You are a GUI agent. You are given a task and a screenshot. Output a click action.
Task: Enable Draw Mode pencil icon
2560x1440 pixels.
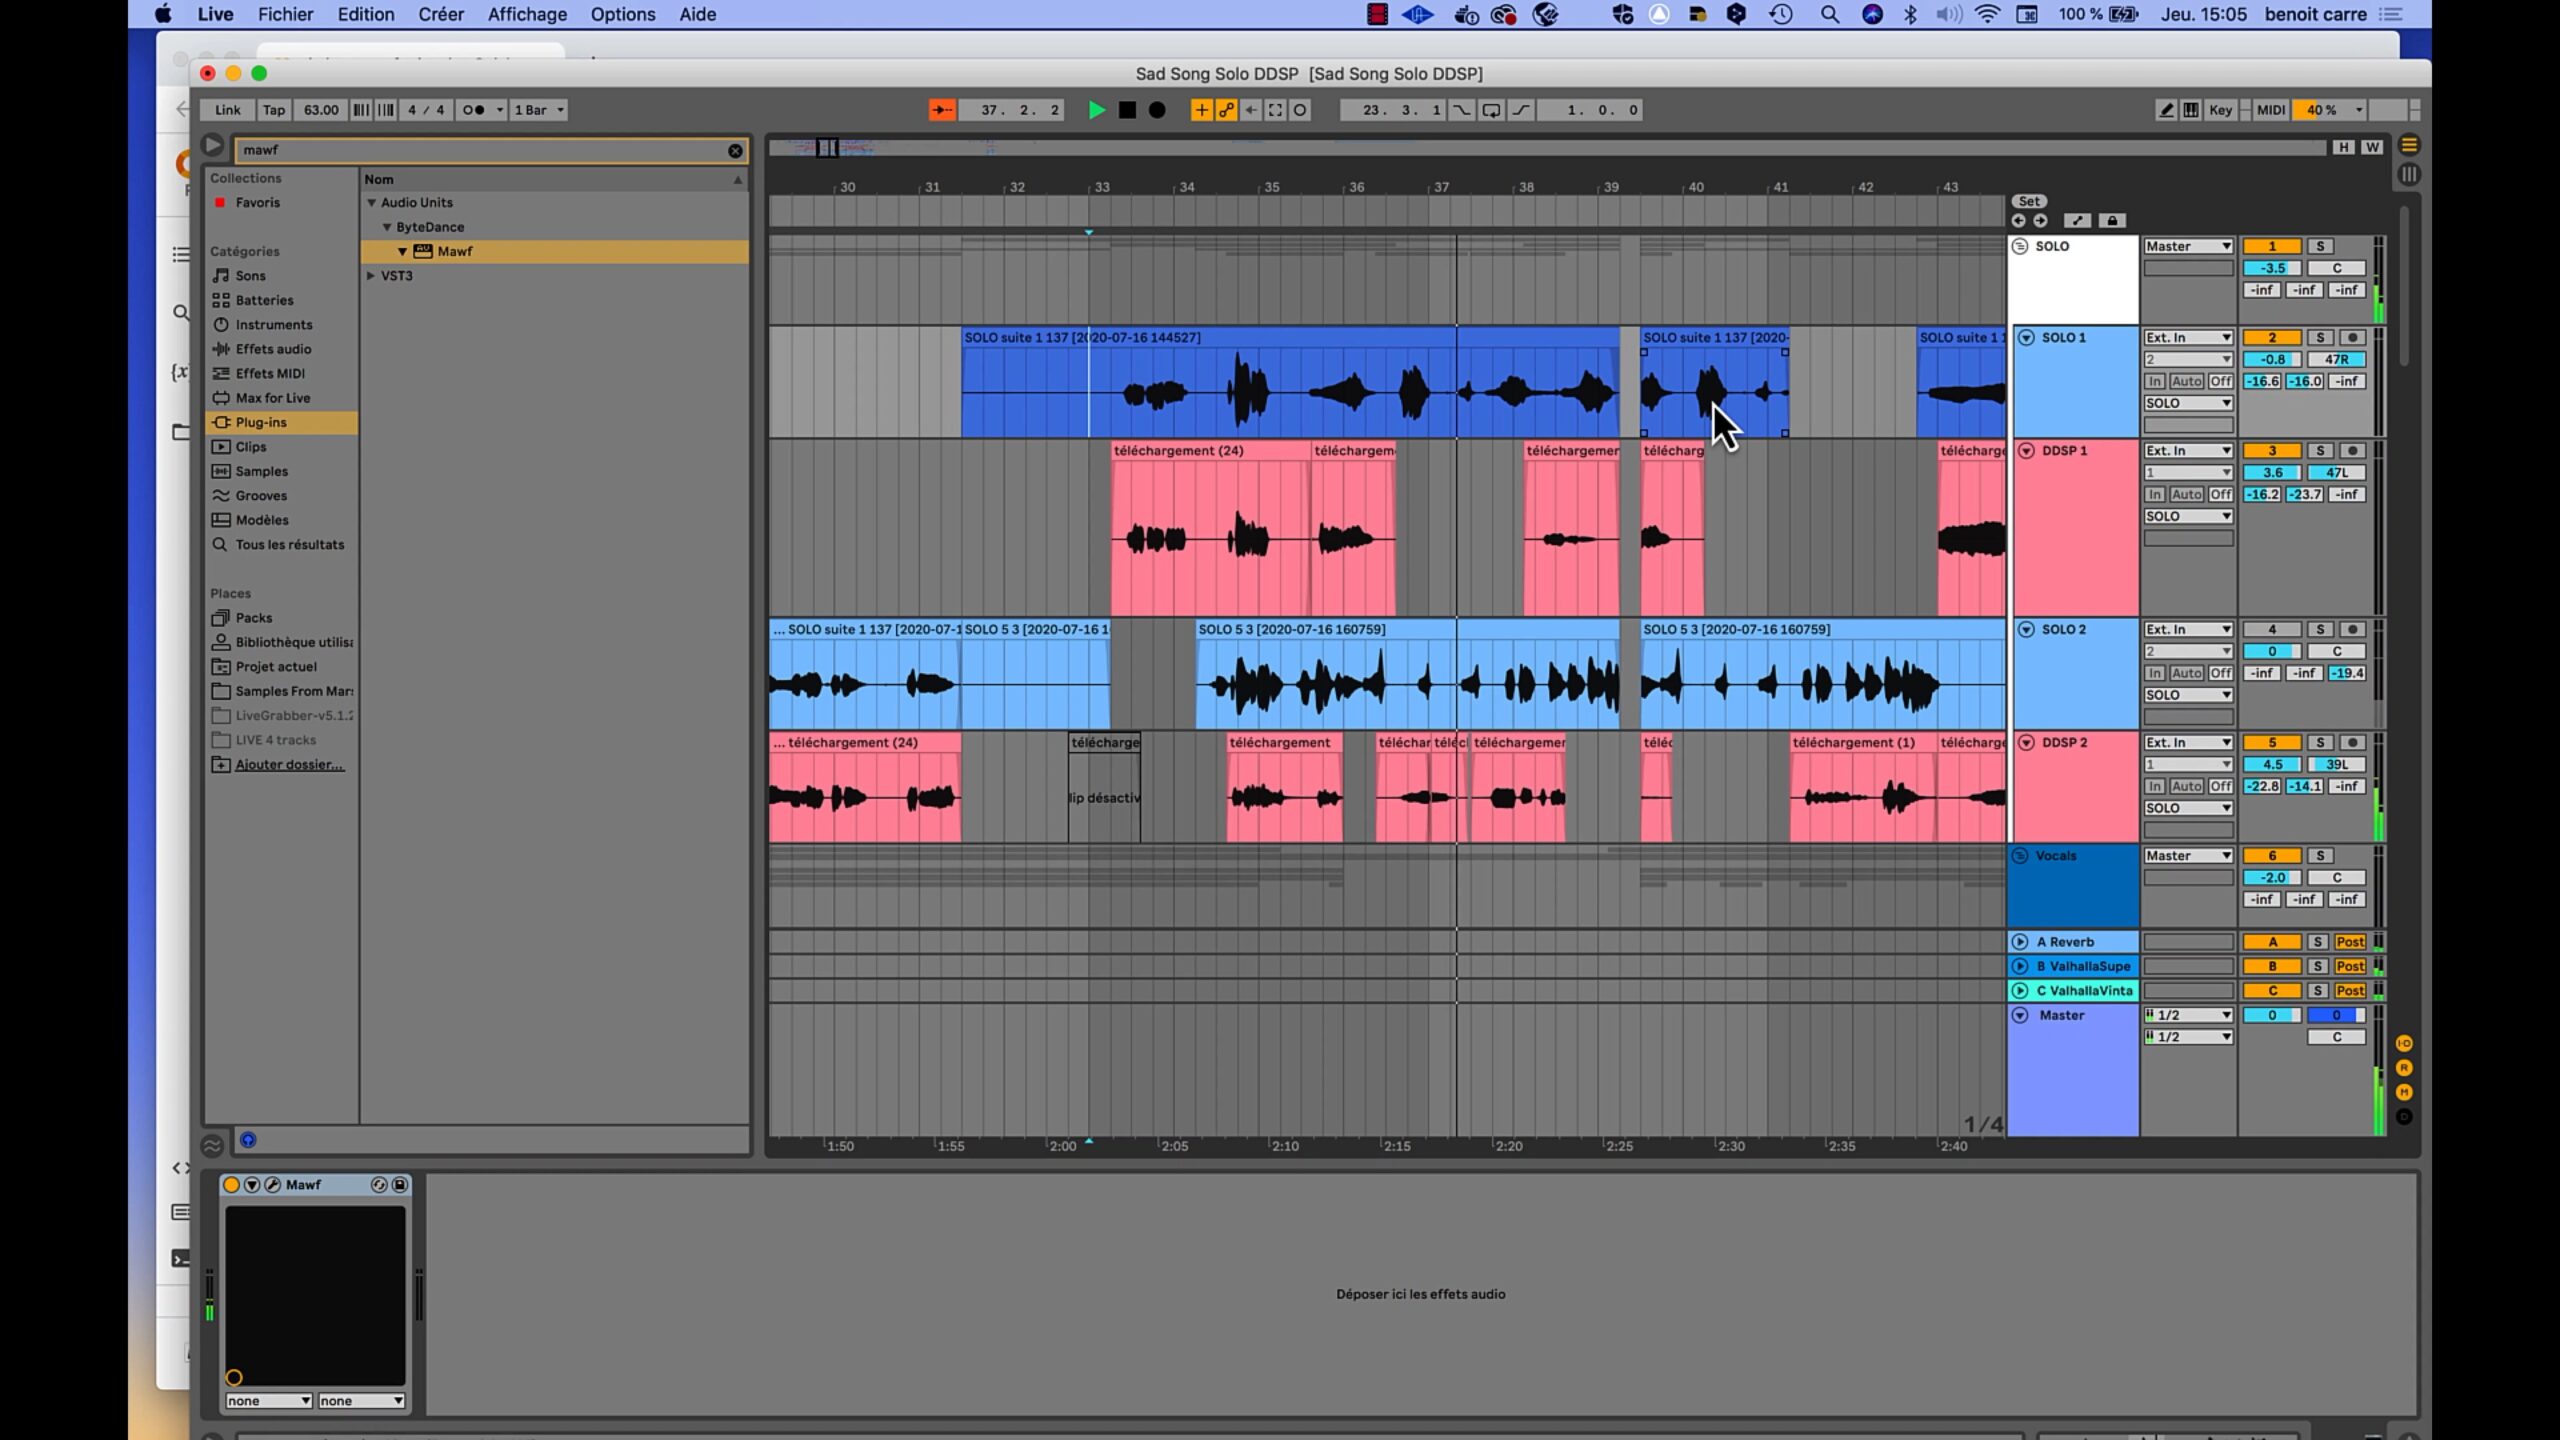click(2166, 110)
